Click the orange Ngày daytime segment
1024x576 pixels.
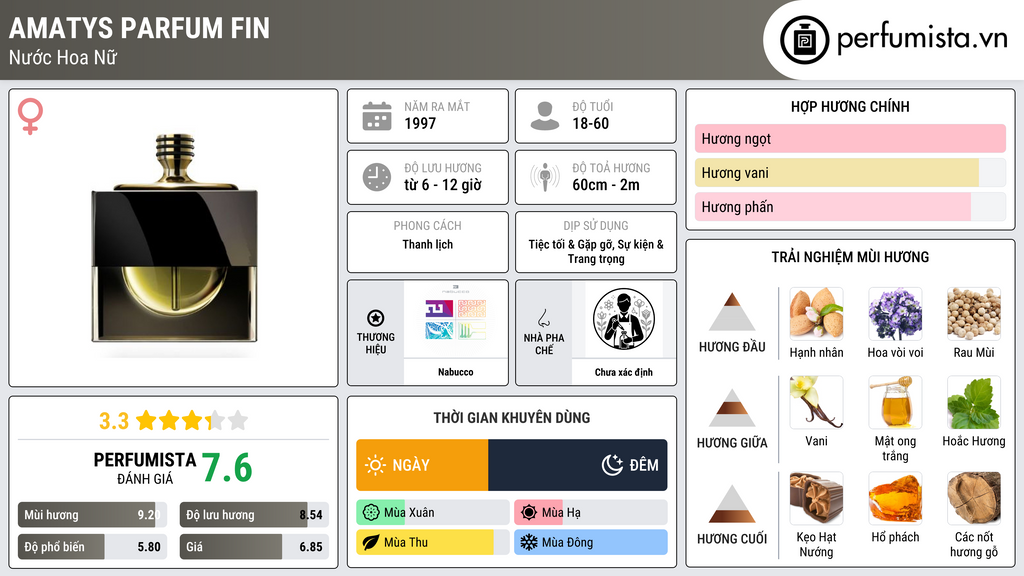422,465
